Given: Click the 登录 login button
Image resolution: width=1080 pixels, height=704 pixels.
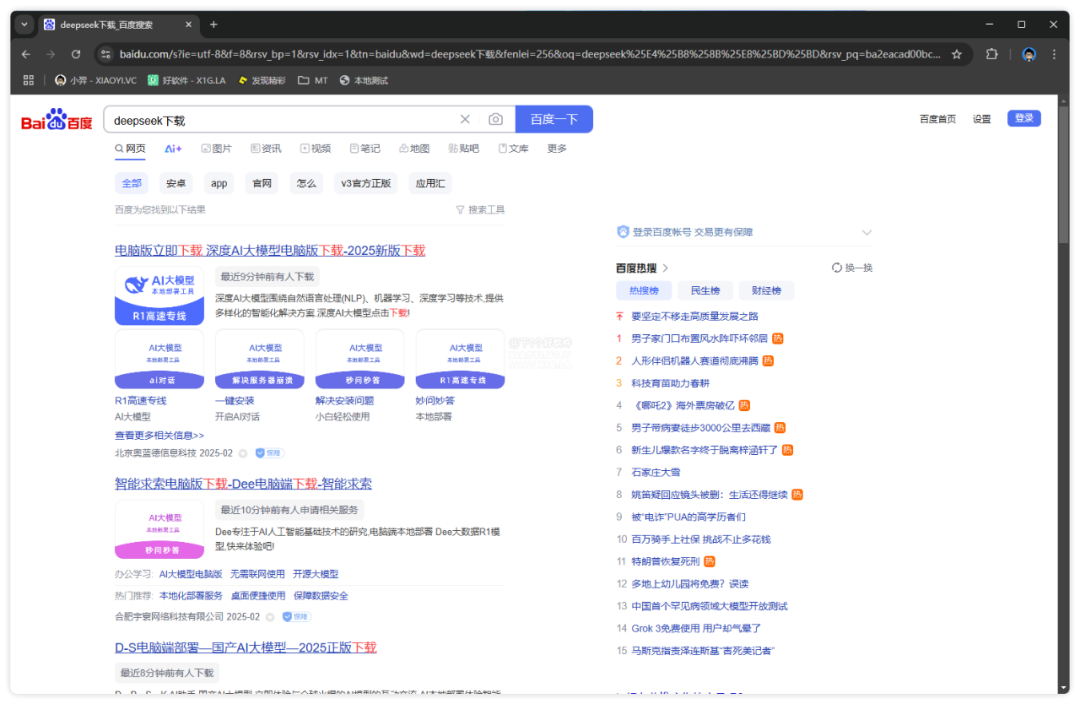Looking at the screenshot, I should pyautogui.click(x=1023, y=119).
